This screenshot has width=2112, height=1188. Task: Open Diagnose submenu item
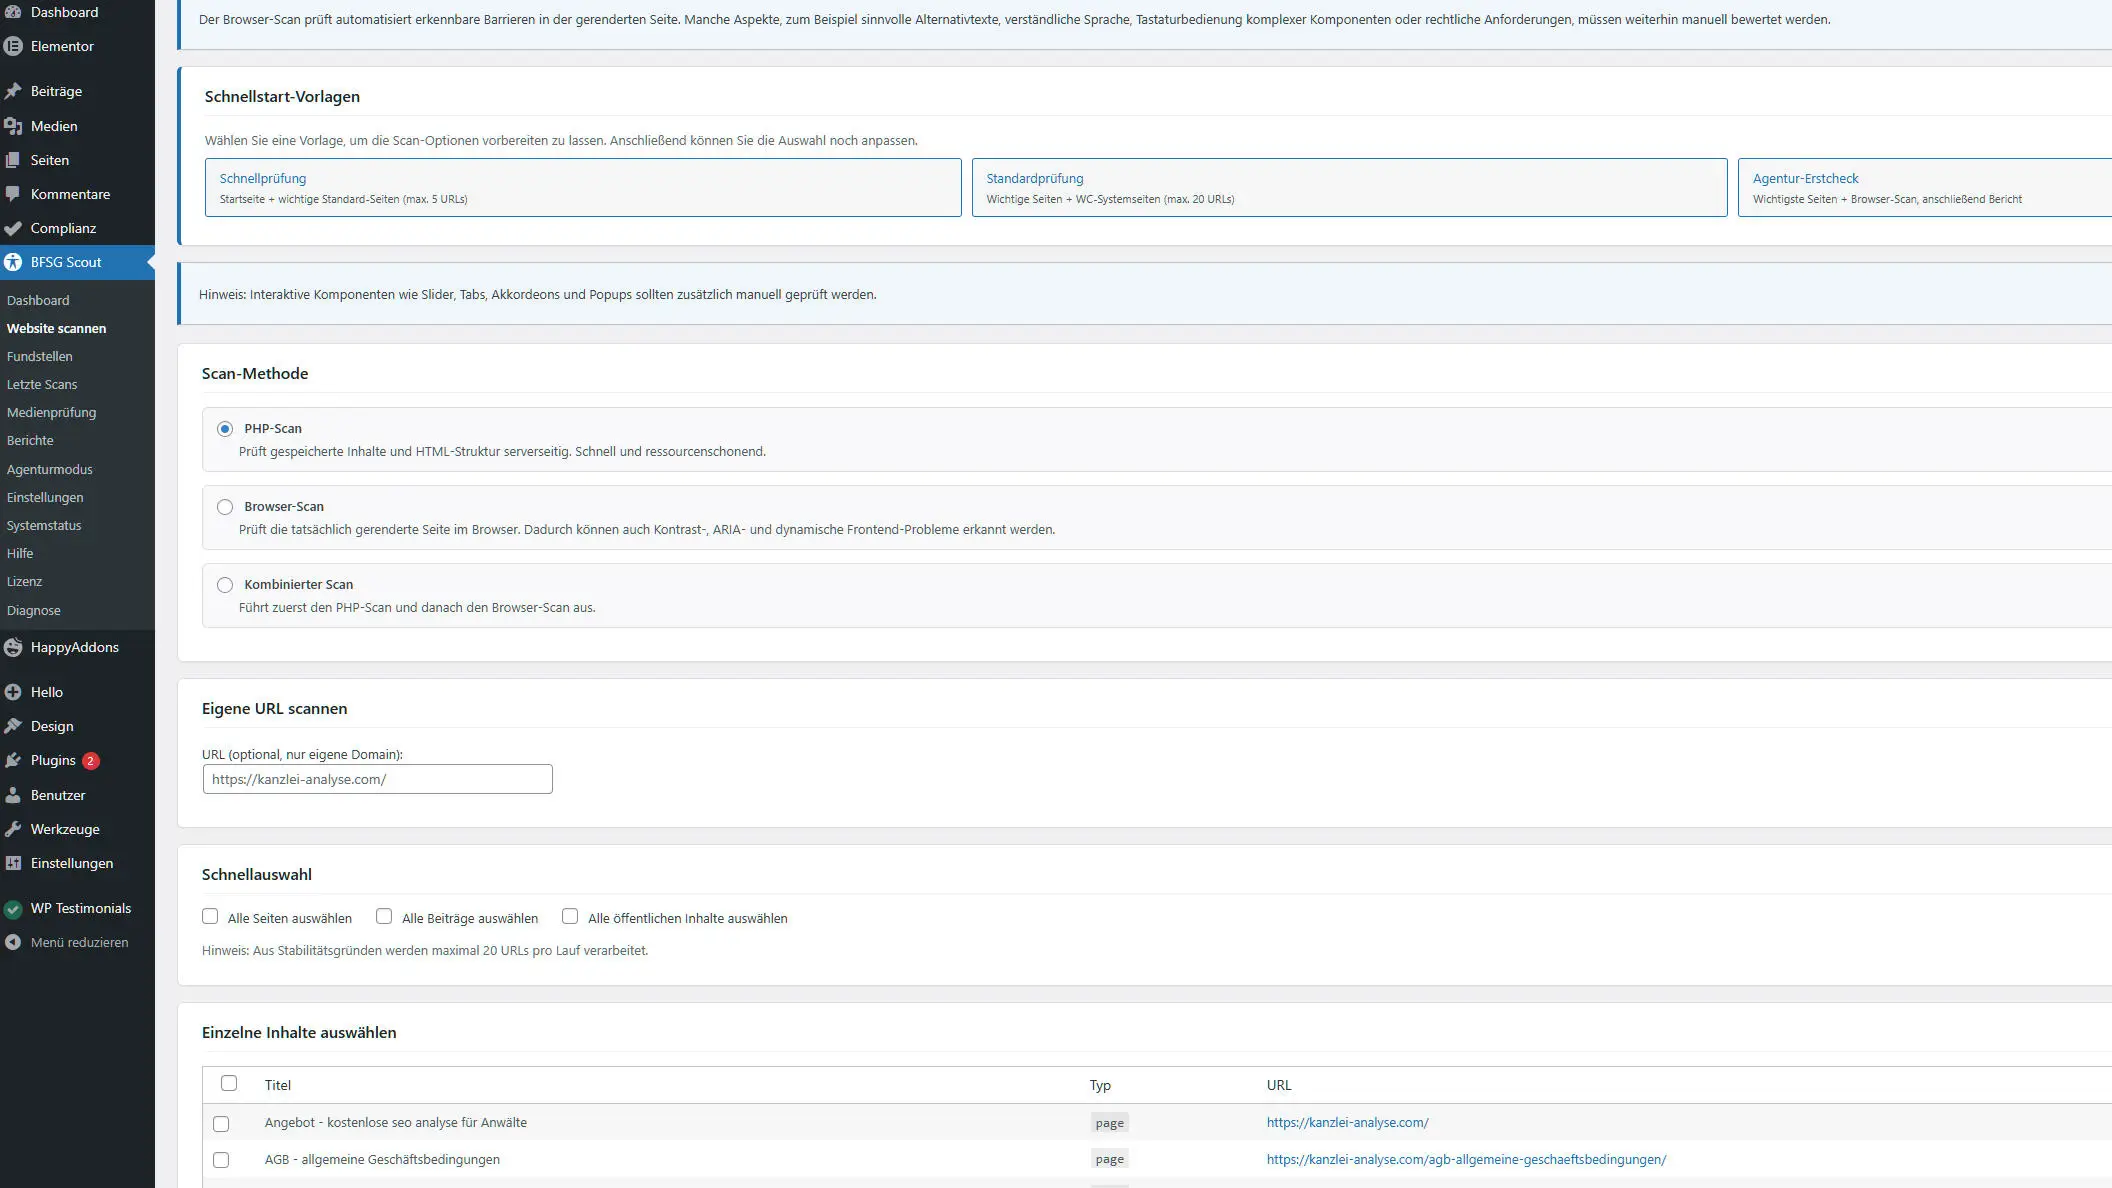tap(33, 610)
